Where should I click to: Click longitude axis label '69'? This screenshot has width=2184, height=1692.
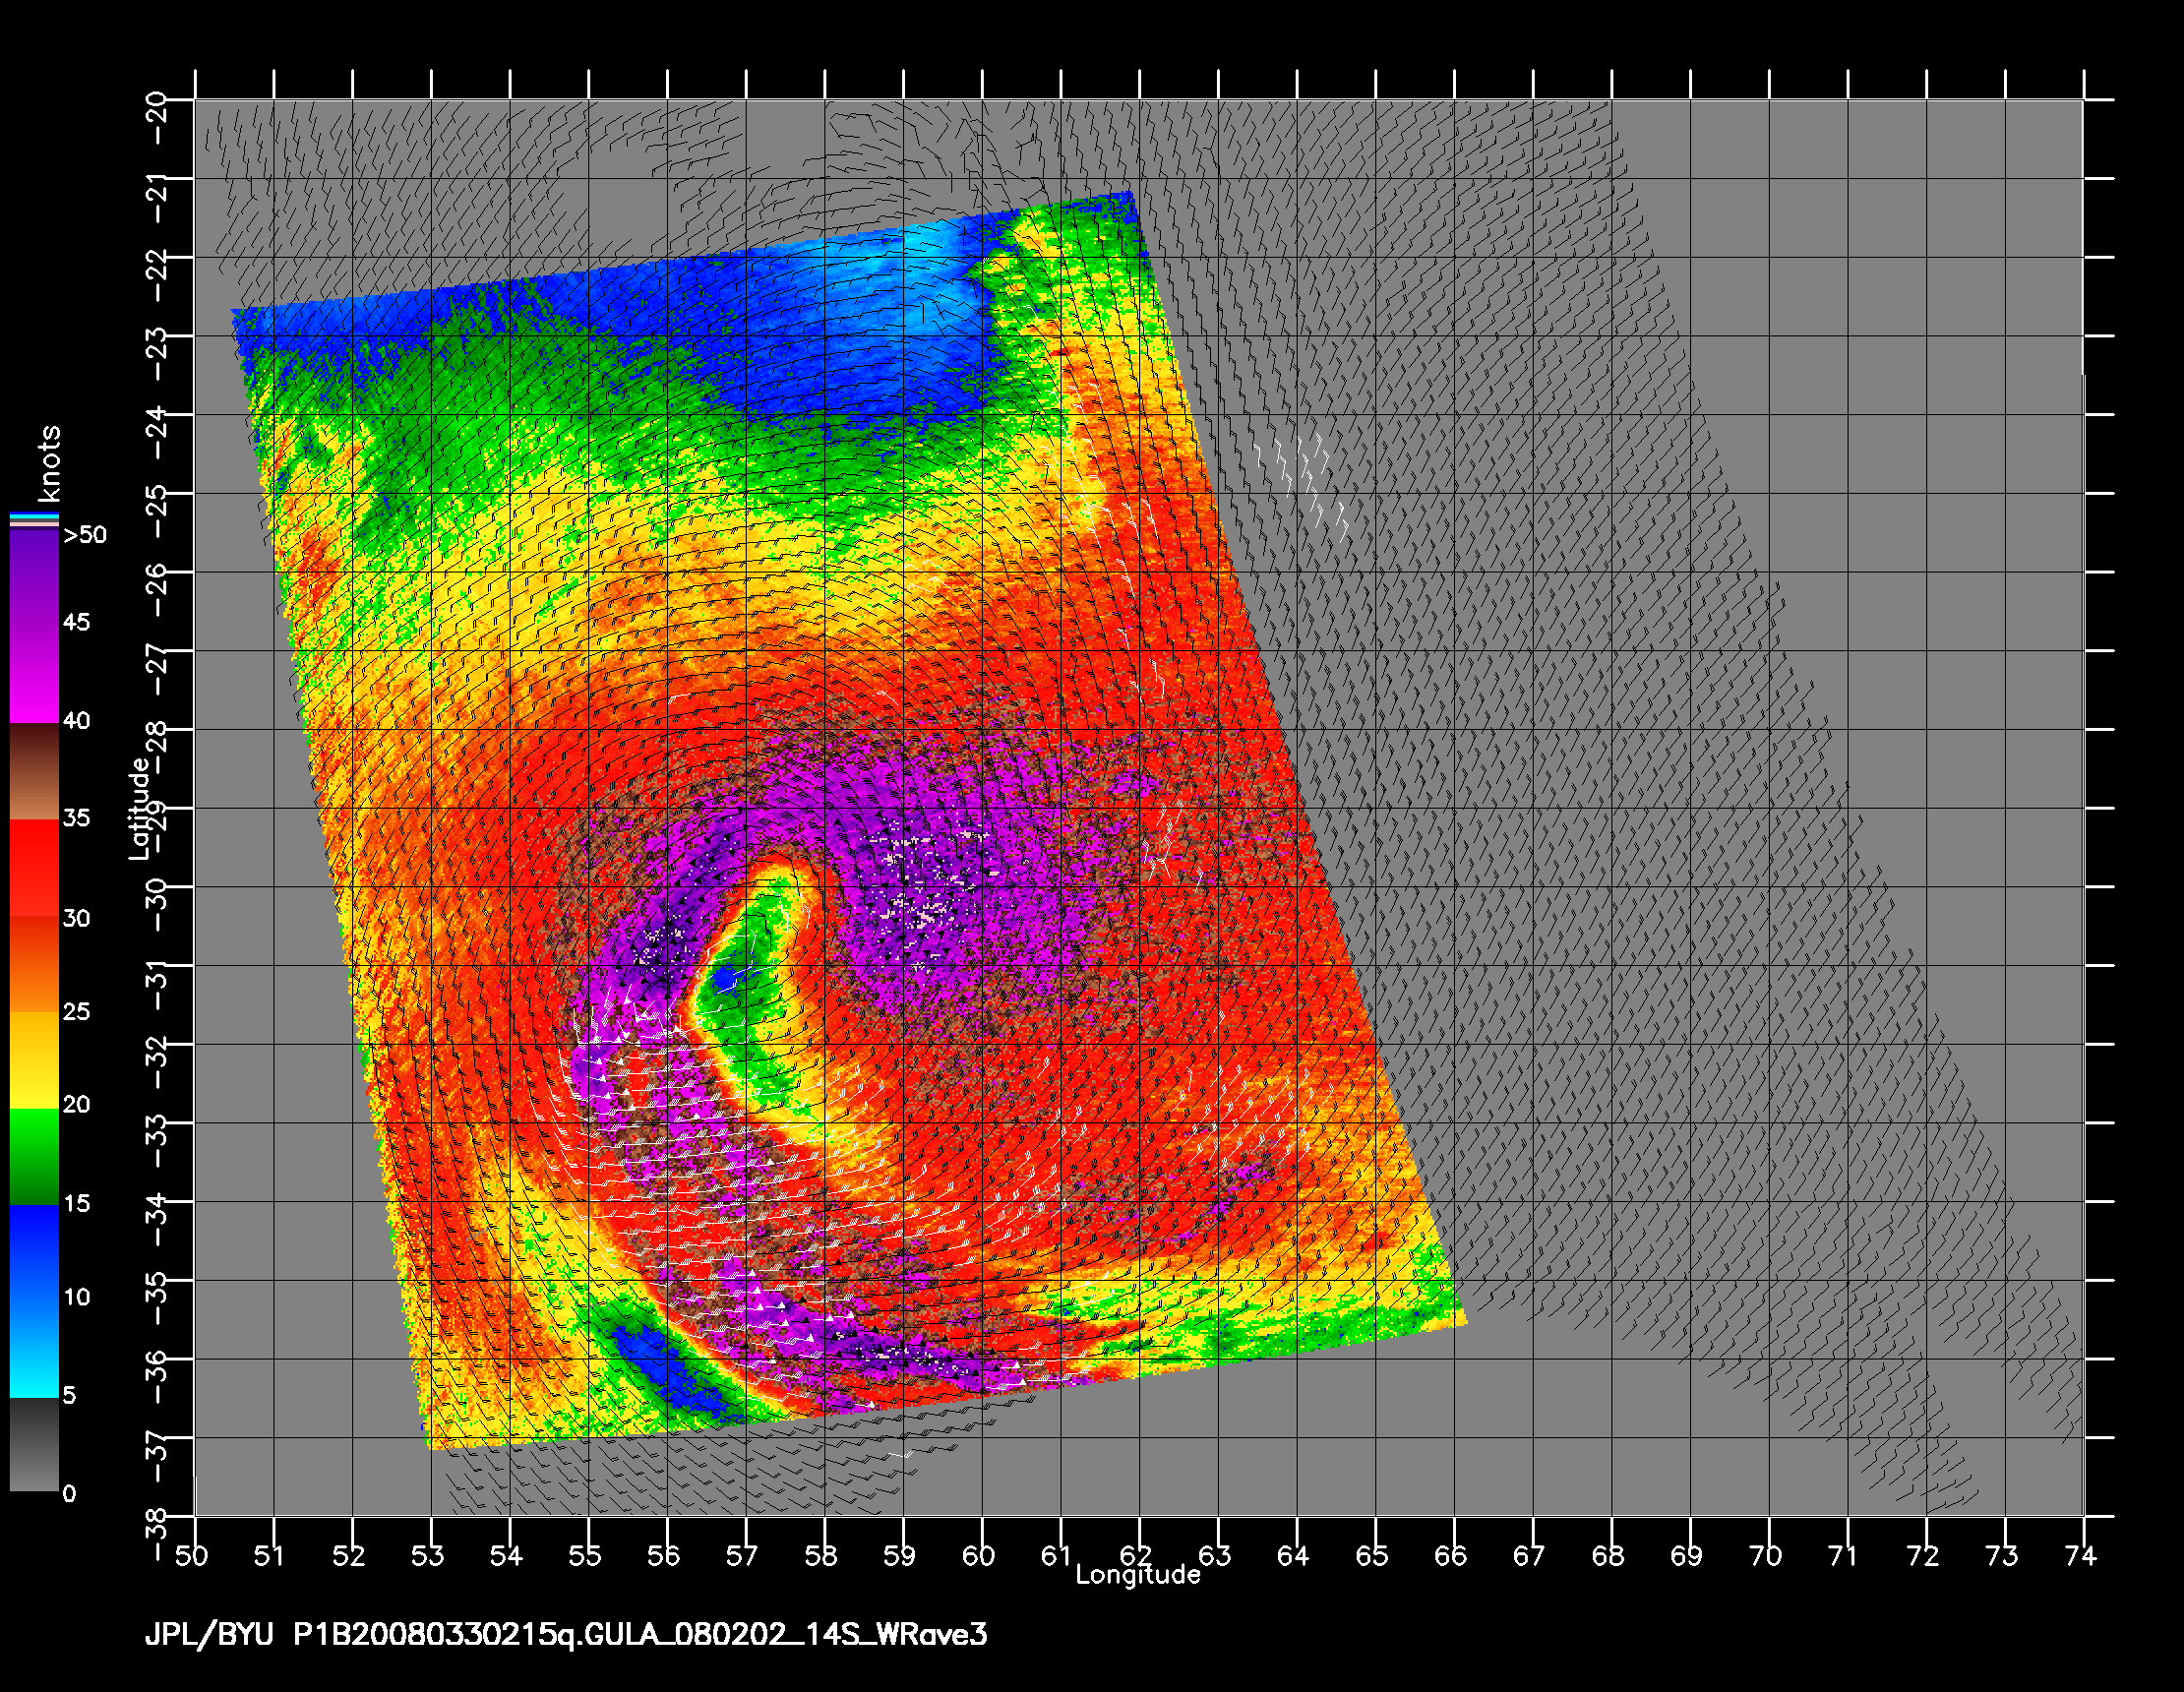click(1686, 1556)
